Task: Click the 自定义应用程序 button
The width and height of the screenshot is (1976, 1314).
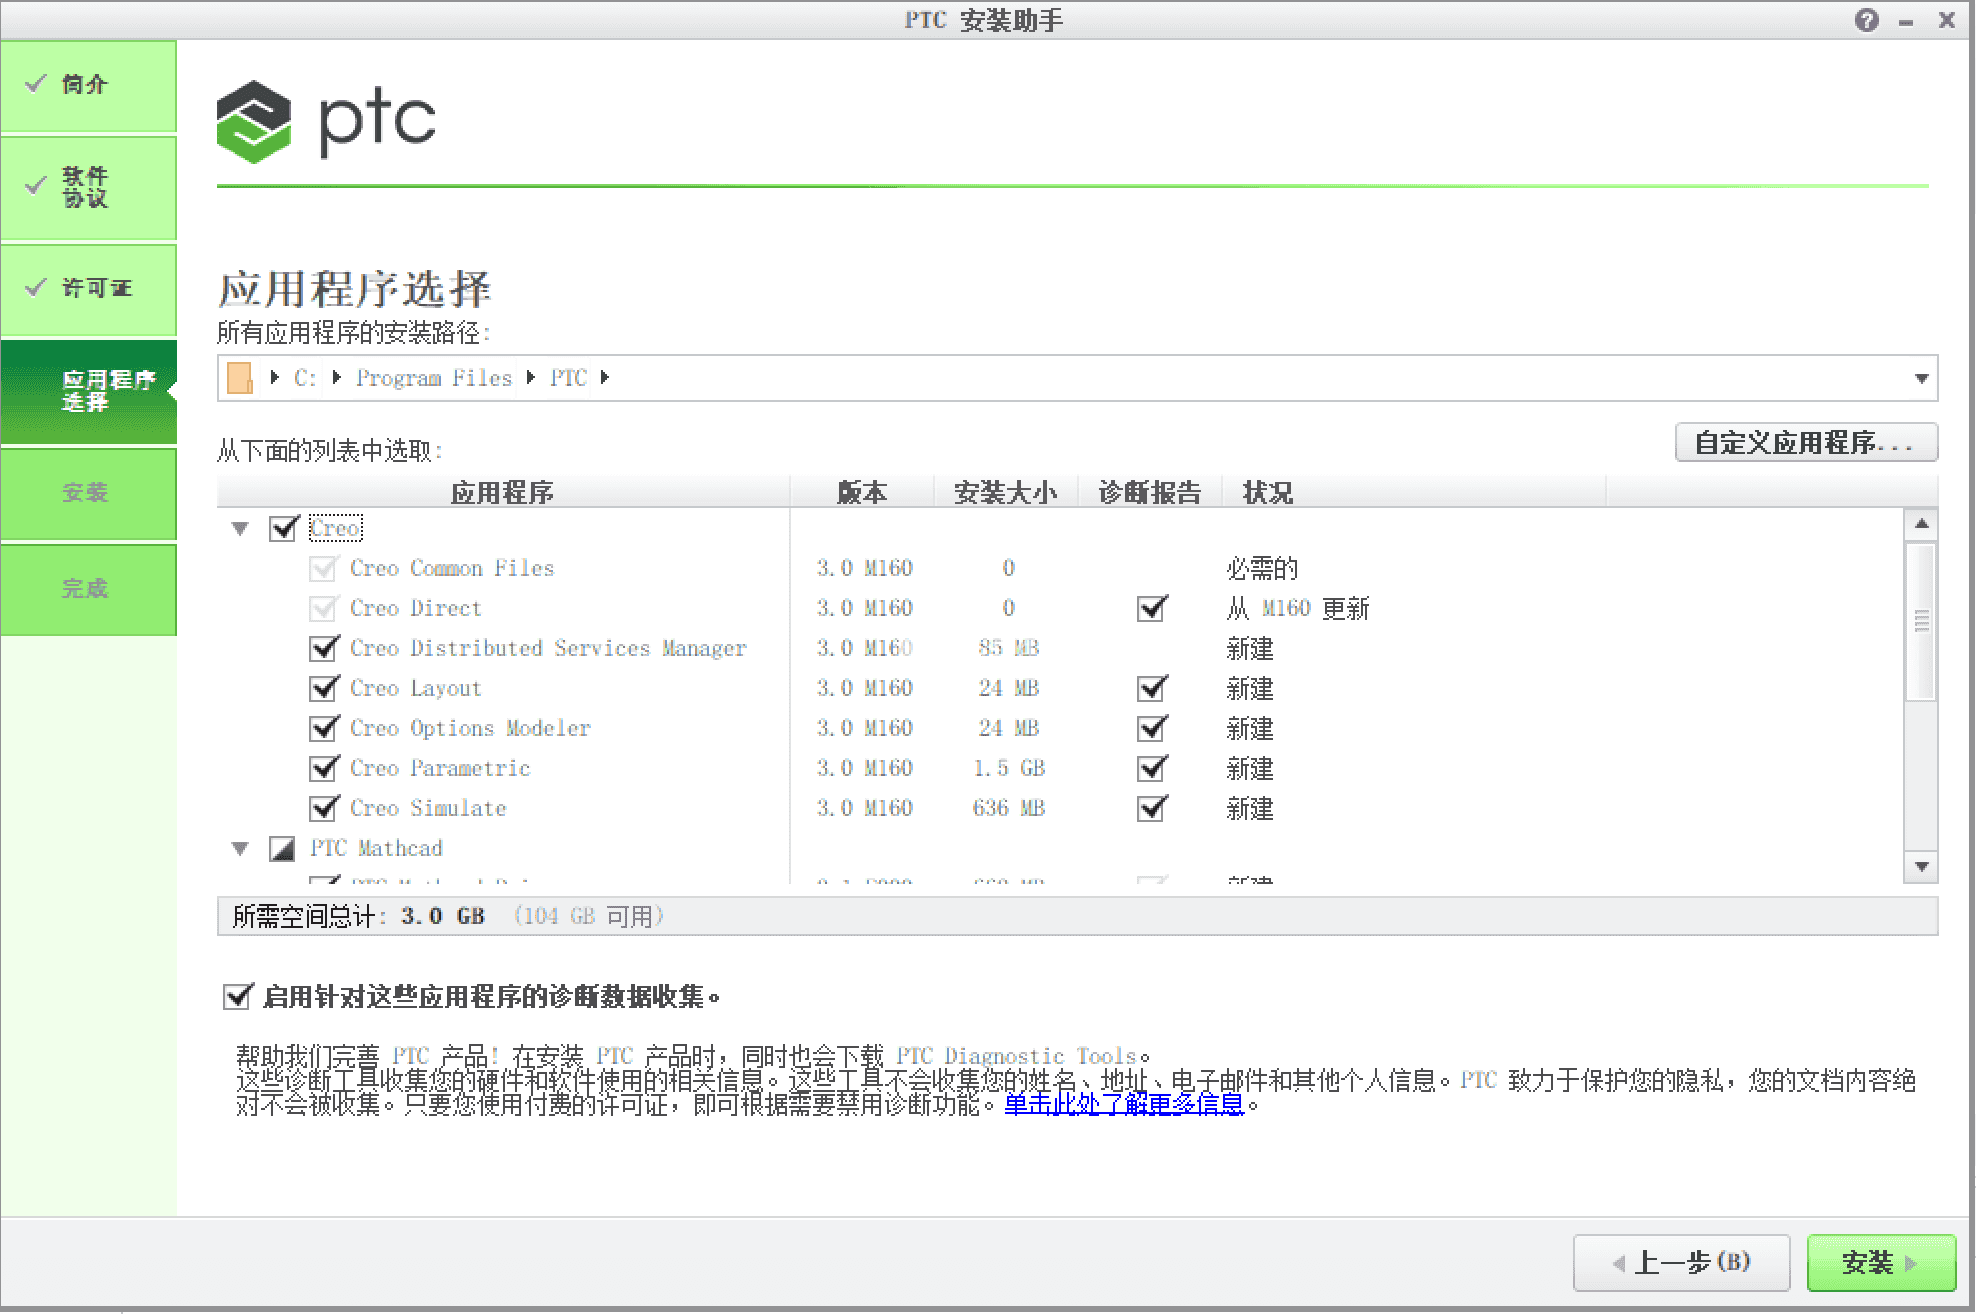Action: (x=1806, y=442)
